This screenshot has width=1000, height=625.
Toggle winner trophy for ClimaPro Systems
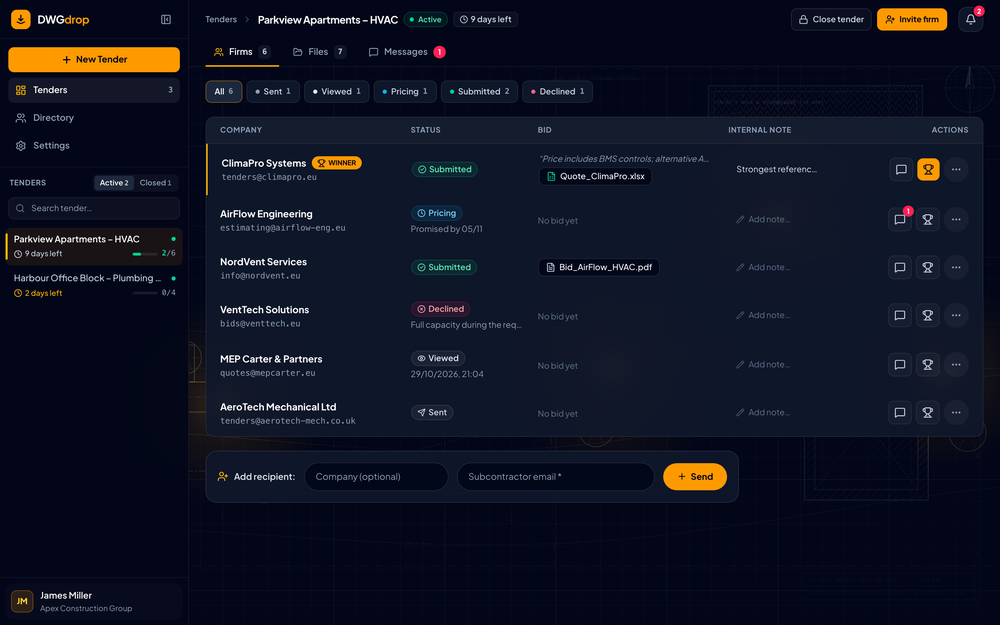928,170
